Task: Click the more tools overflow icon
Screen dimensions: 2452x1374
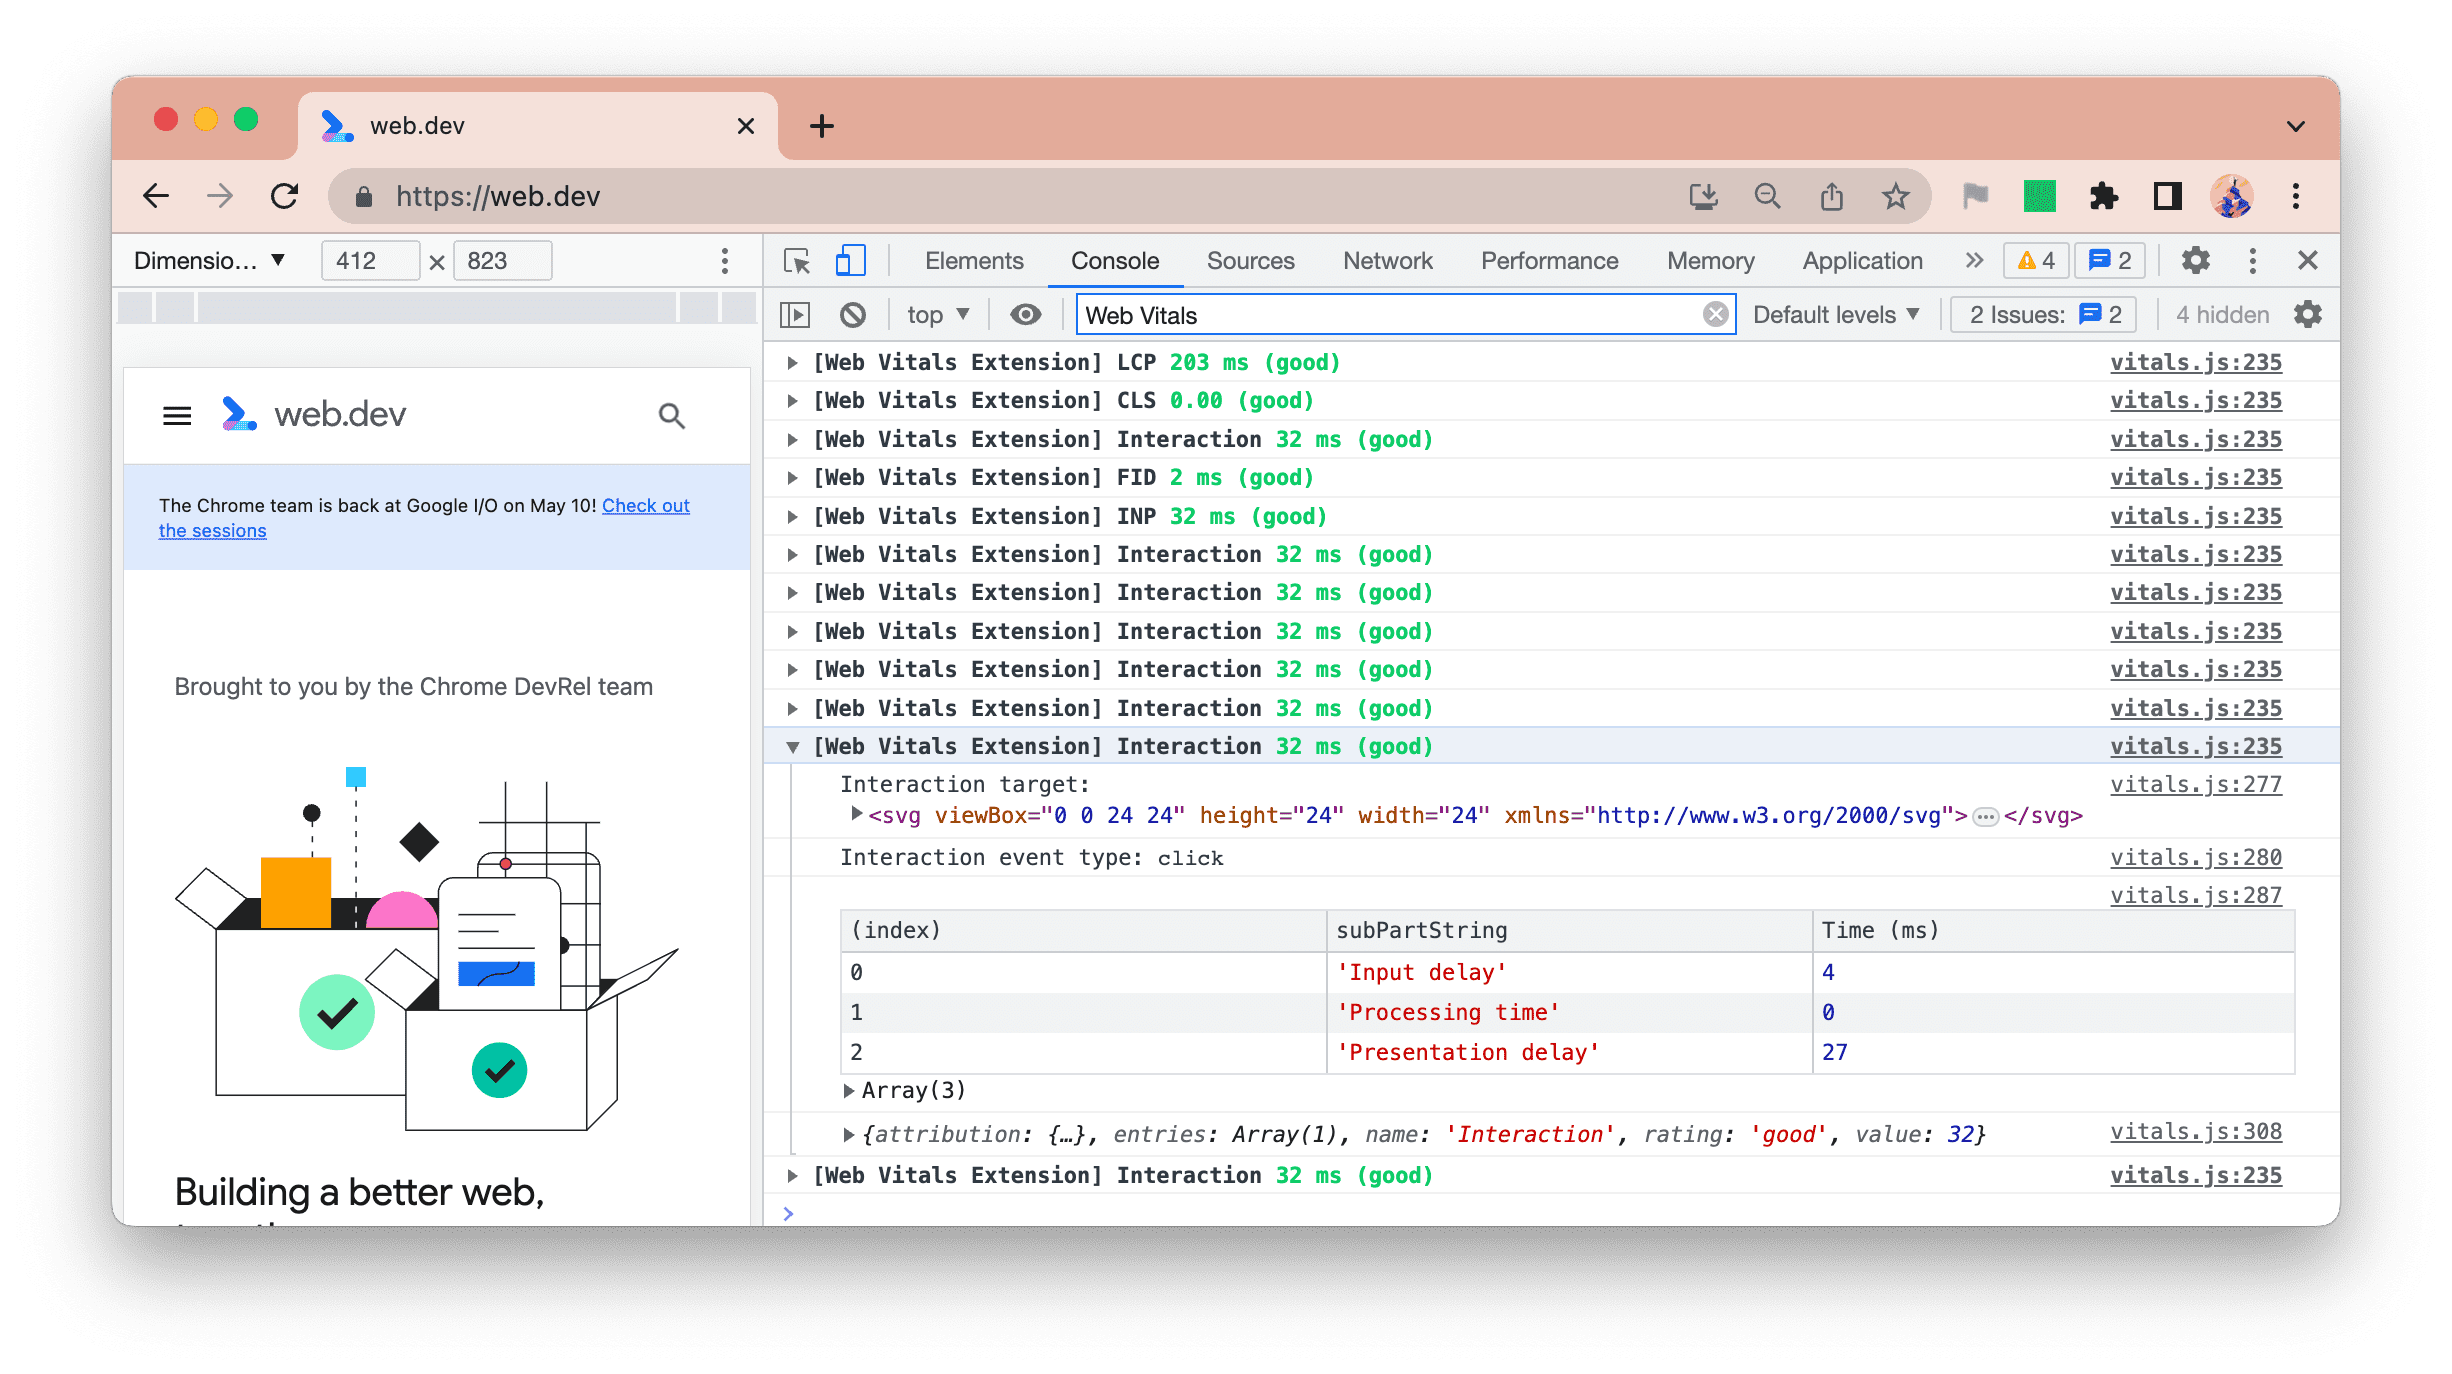Action: point(1970,261)
